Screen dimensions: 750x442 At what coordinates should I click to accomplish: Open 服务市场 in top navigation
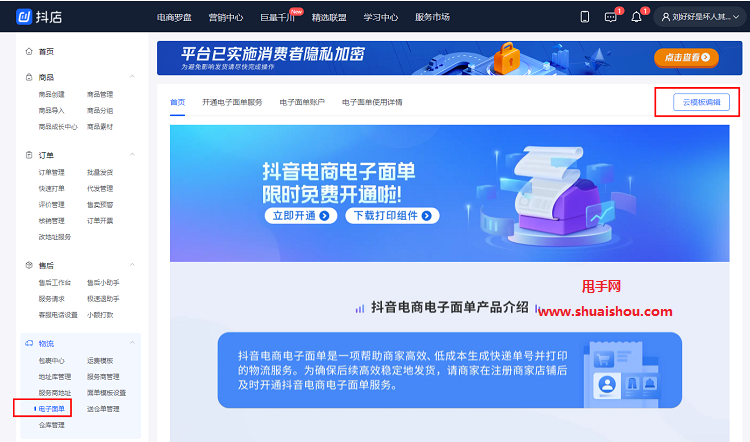click(432, 17)
